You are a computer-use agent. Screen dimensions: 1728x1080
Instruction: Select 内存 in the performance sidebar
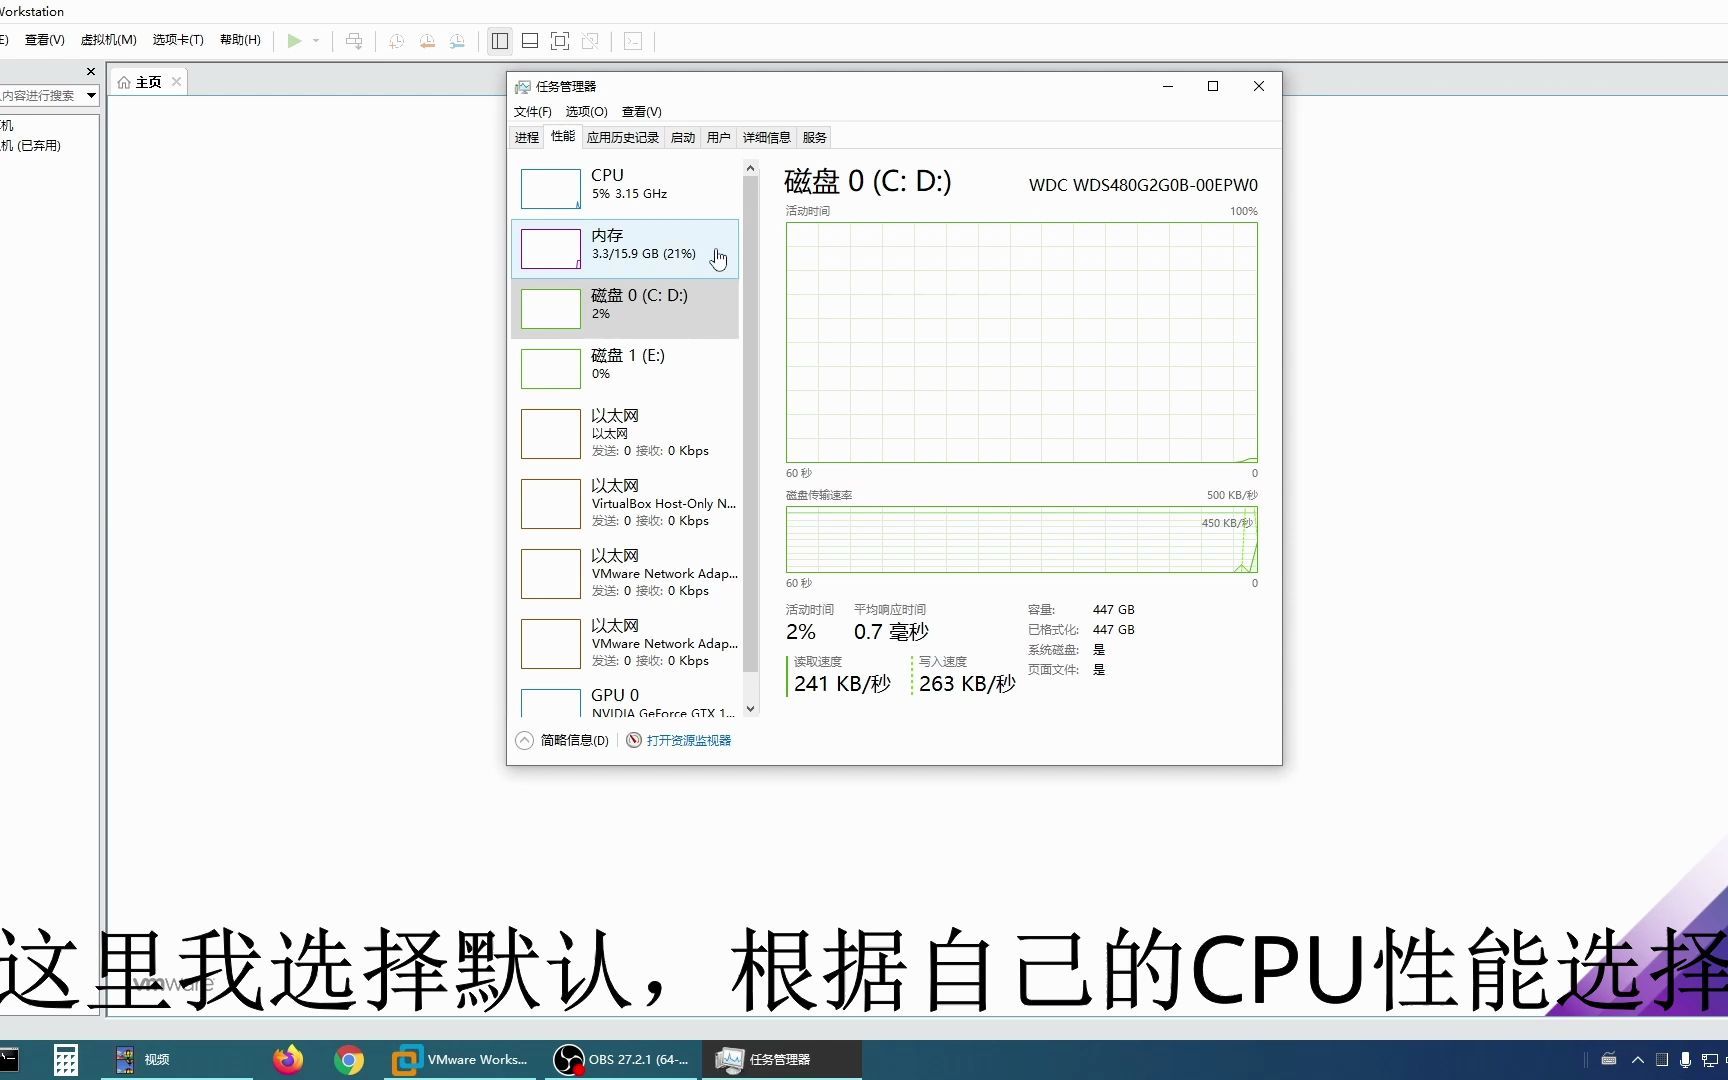(625, 248)
